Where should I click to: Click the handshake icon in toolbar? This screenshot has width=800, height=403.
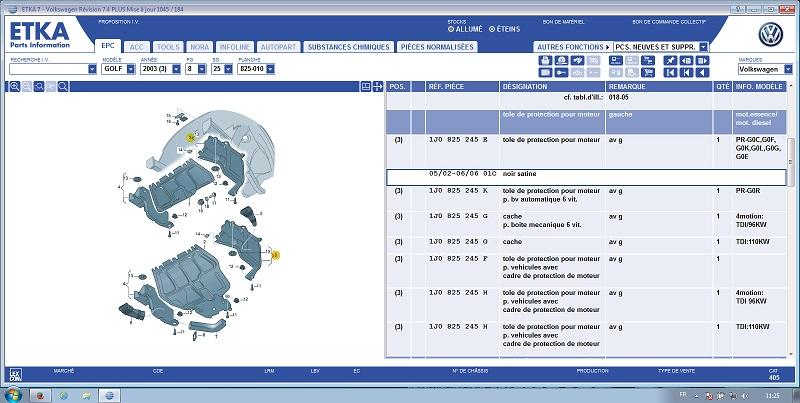[x=578, y=60]
